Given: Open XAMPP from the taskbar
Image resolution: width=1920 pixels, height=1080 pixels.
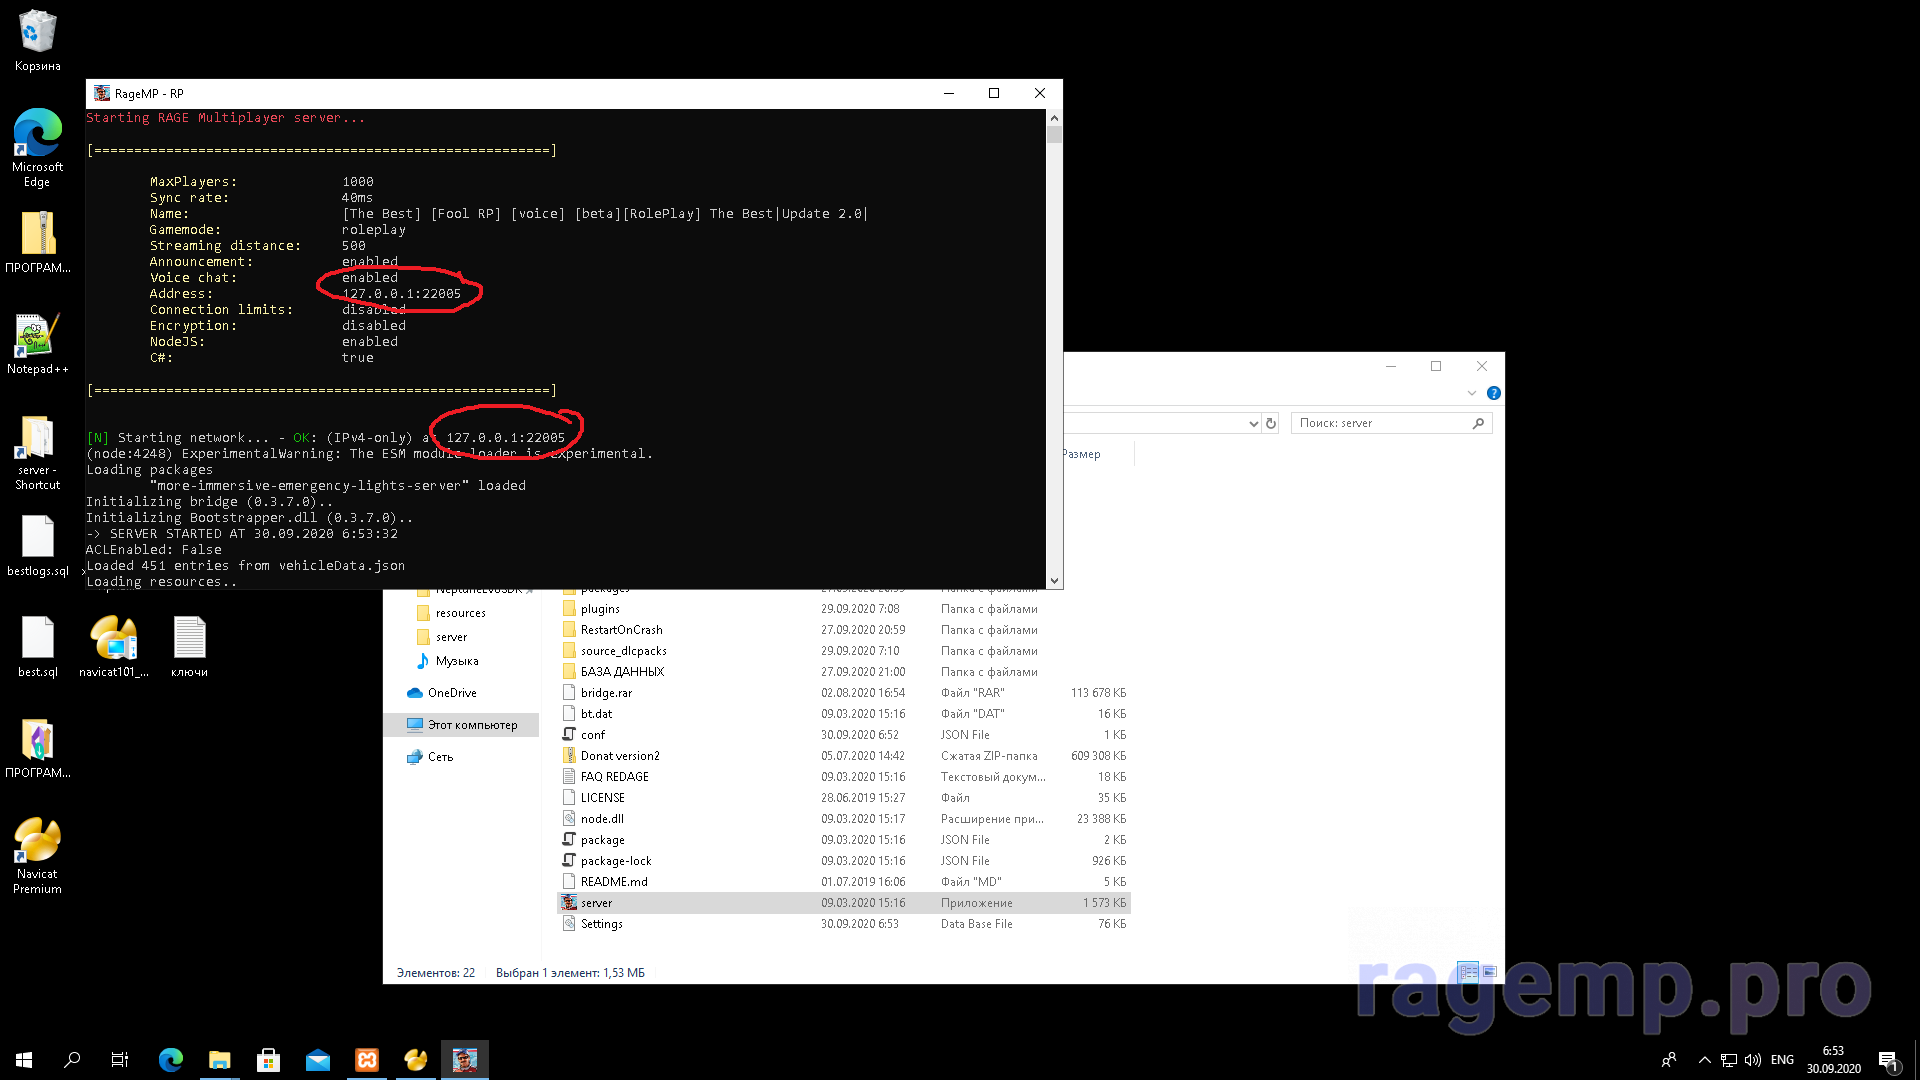Looking at the screenshot, I should pos(366,1060).
